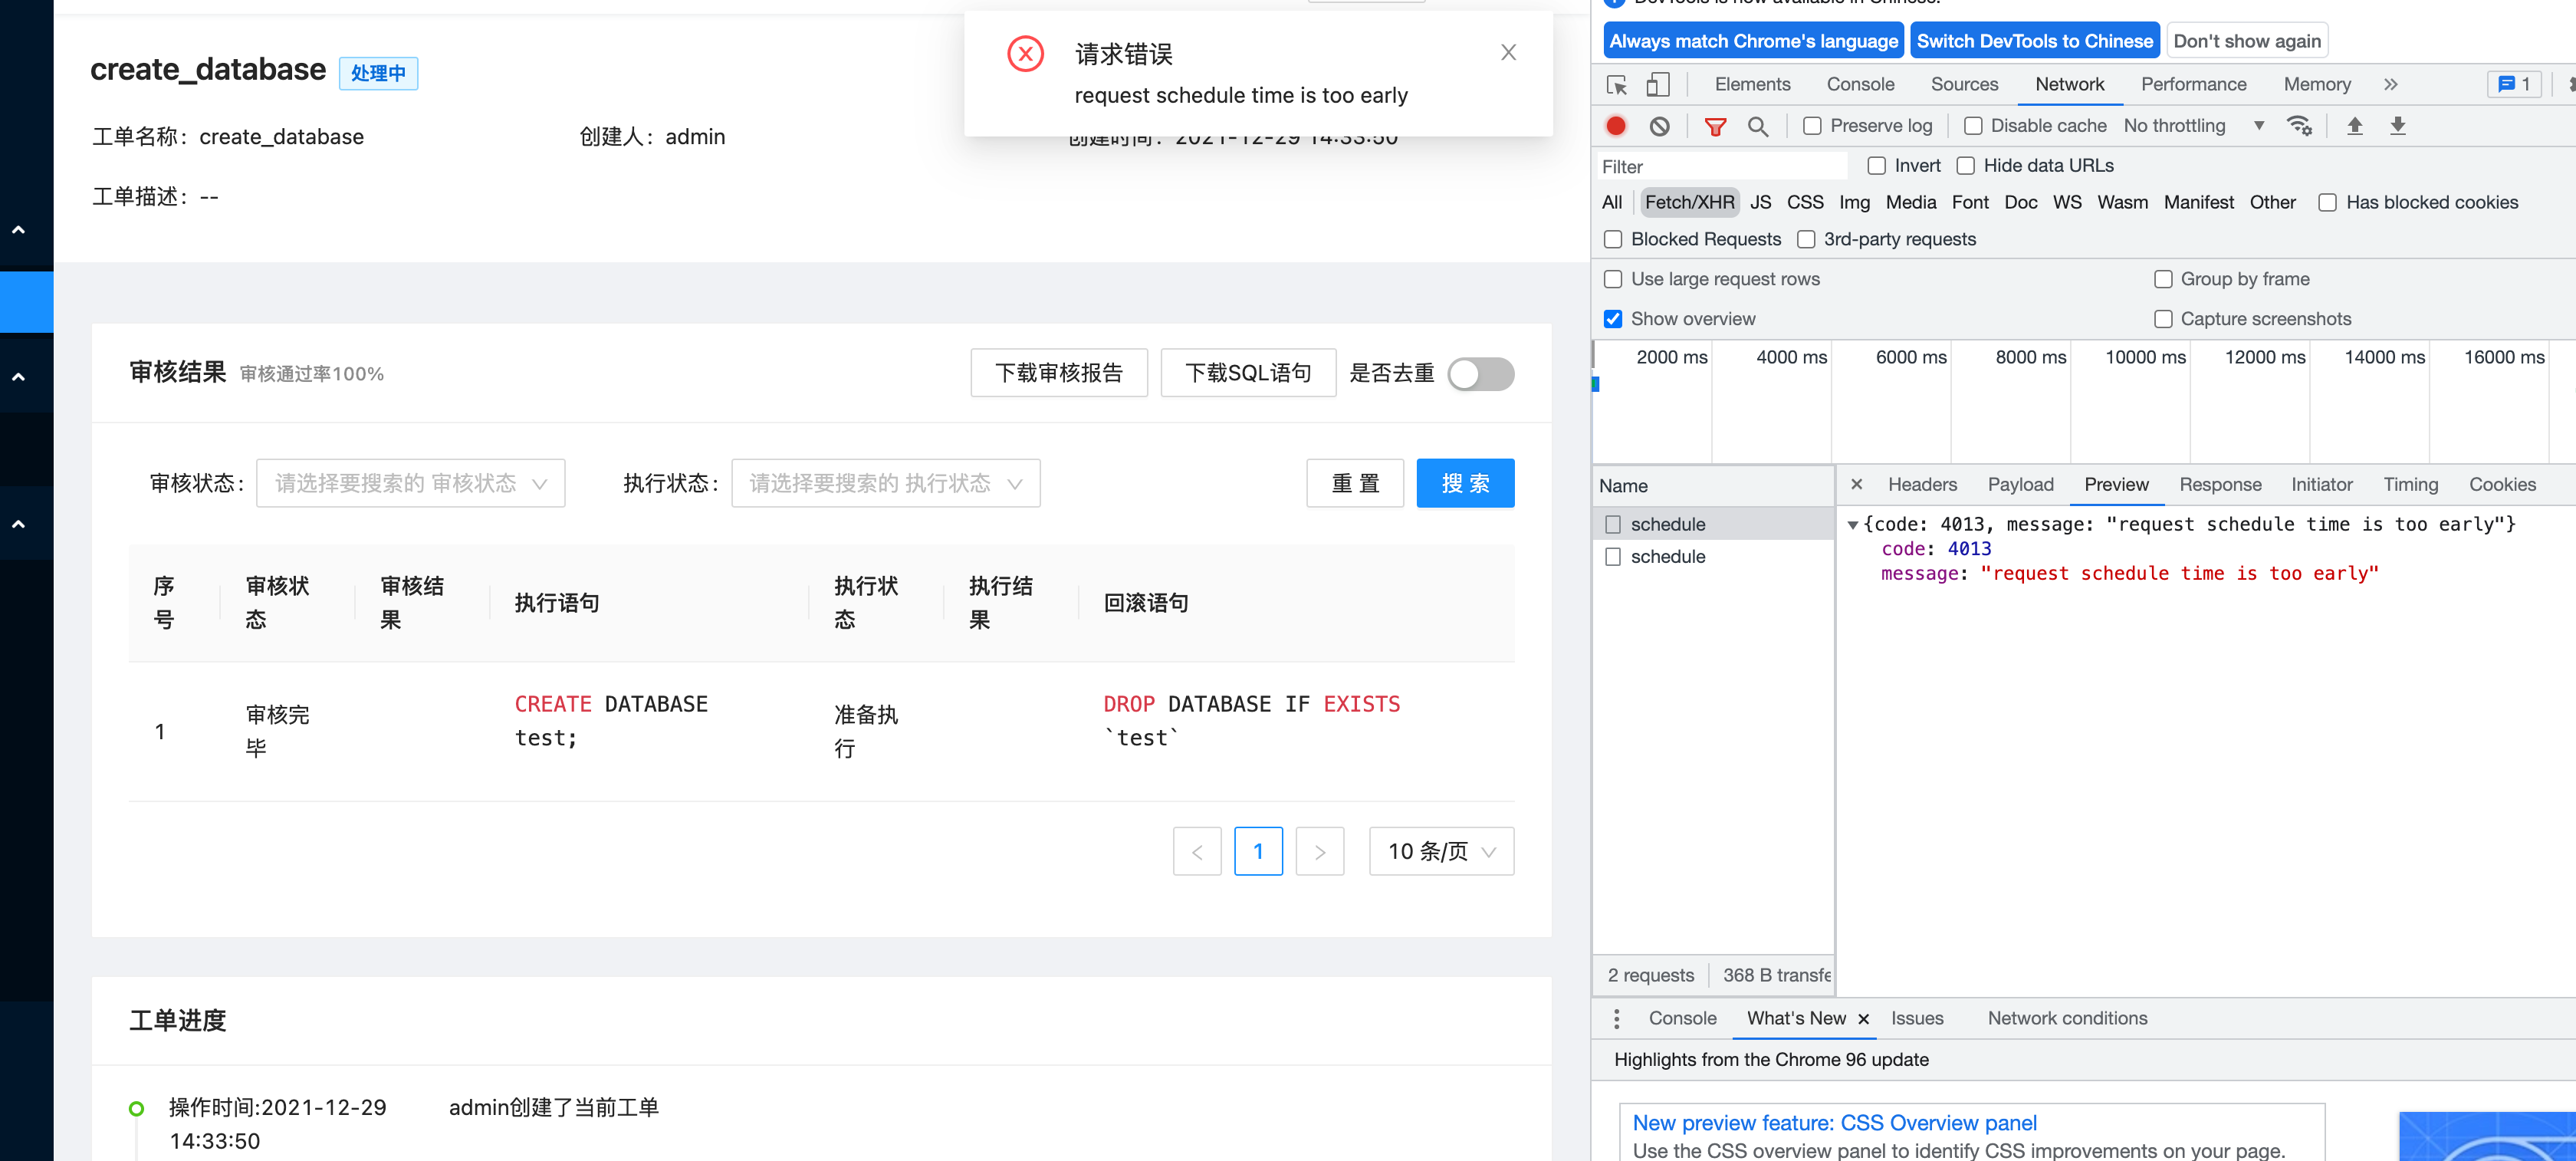Viewport: 2576px width, 1161px height.
Task: Search network requests via magnifier icon
Action: coord(1759,126)
